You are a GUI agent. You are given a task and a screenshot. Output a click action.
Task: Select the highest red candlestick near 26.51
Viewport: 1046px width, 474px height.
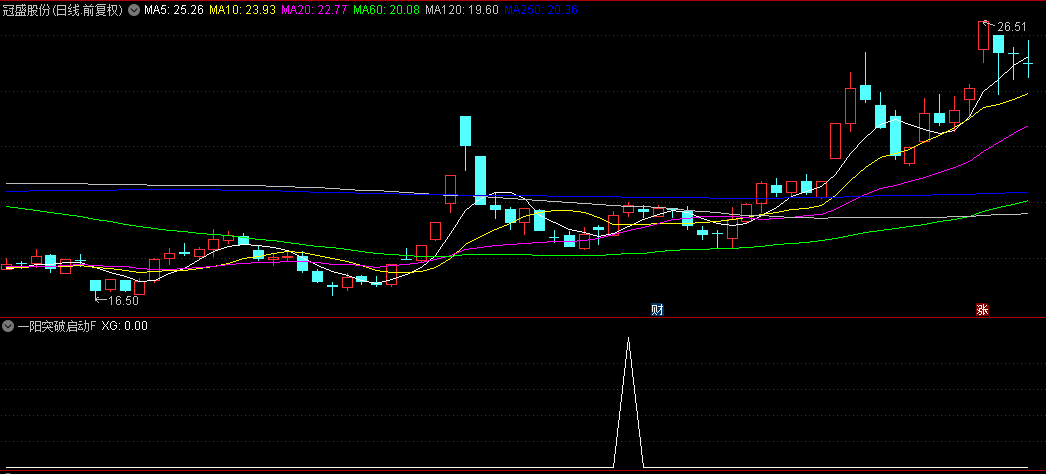983,35
